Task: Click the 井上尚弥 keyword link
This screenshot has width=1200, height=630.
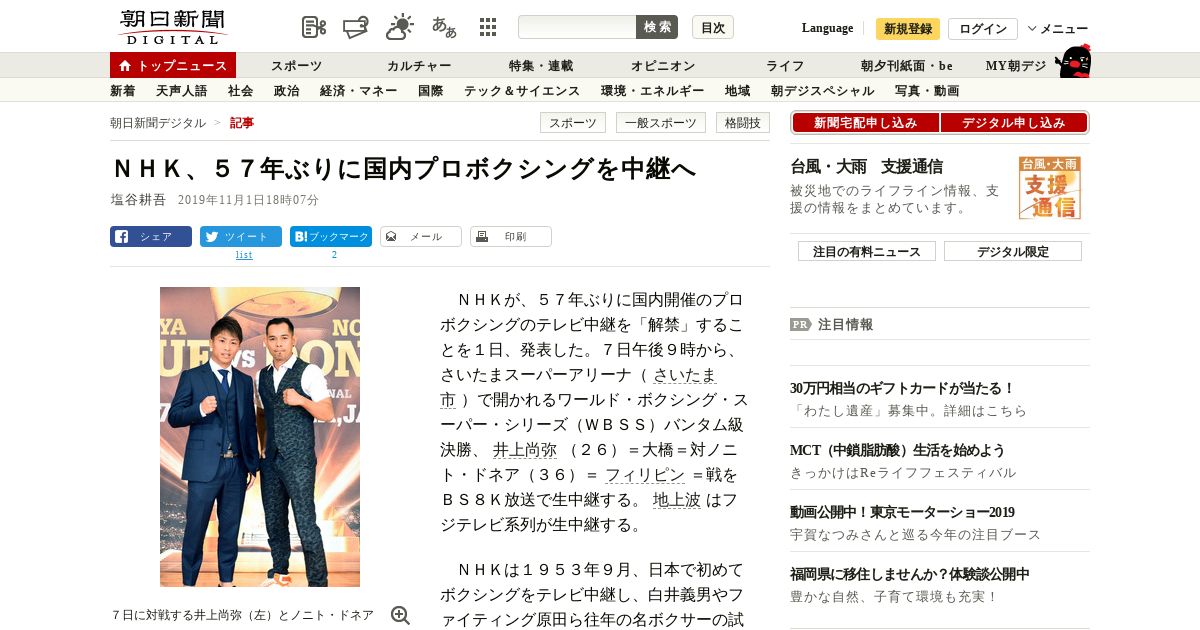Action: tap(526, 450)
